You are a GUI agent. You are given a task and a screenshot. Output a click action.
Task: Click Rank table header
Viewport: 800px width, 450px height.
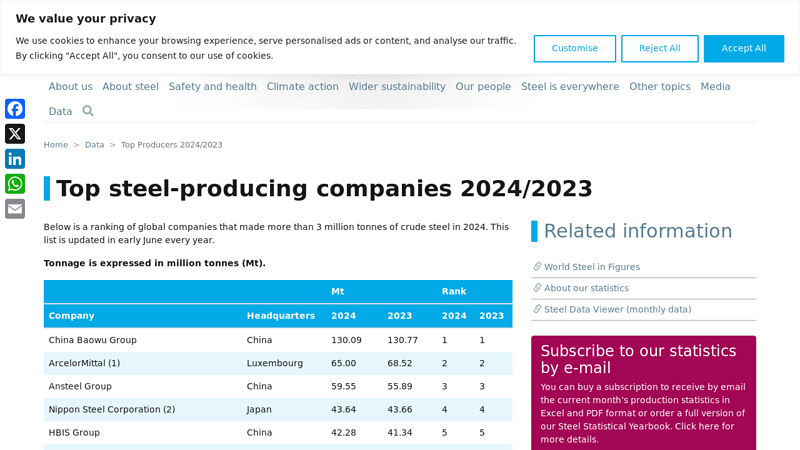coord(454,291)
